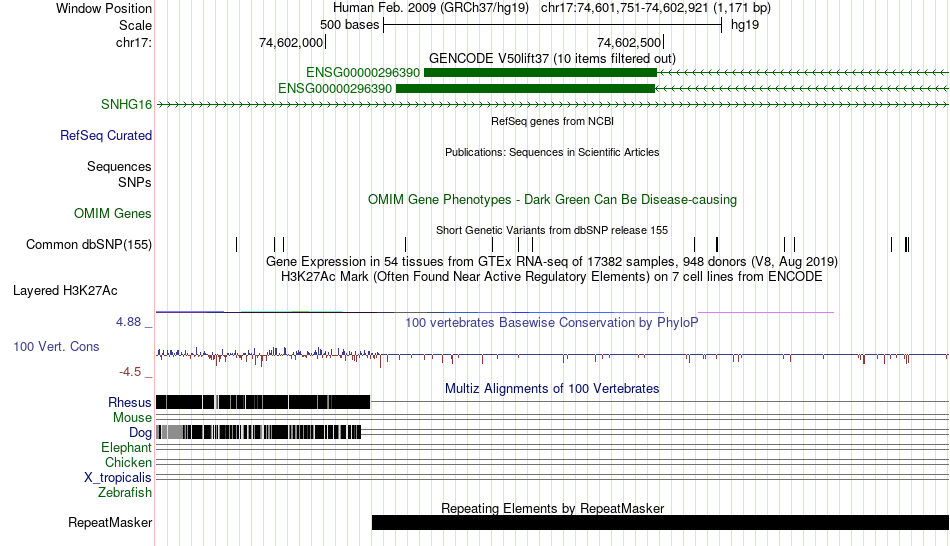950x546 pixels.
Task: Click the 74,602,000 ruler coordinate
Action: [x=291, y=42]
